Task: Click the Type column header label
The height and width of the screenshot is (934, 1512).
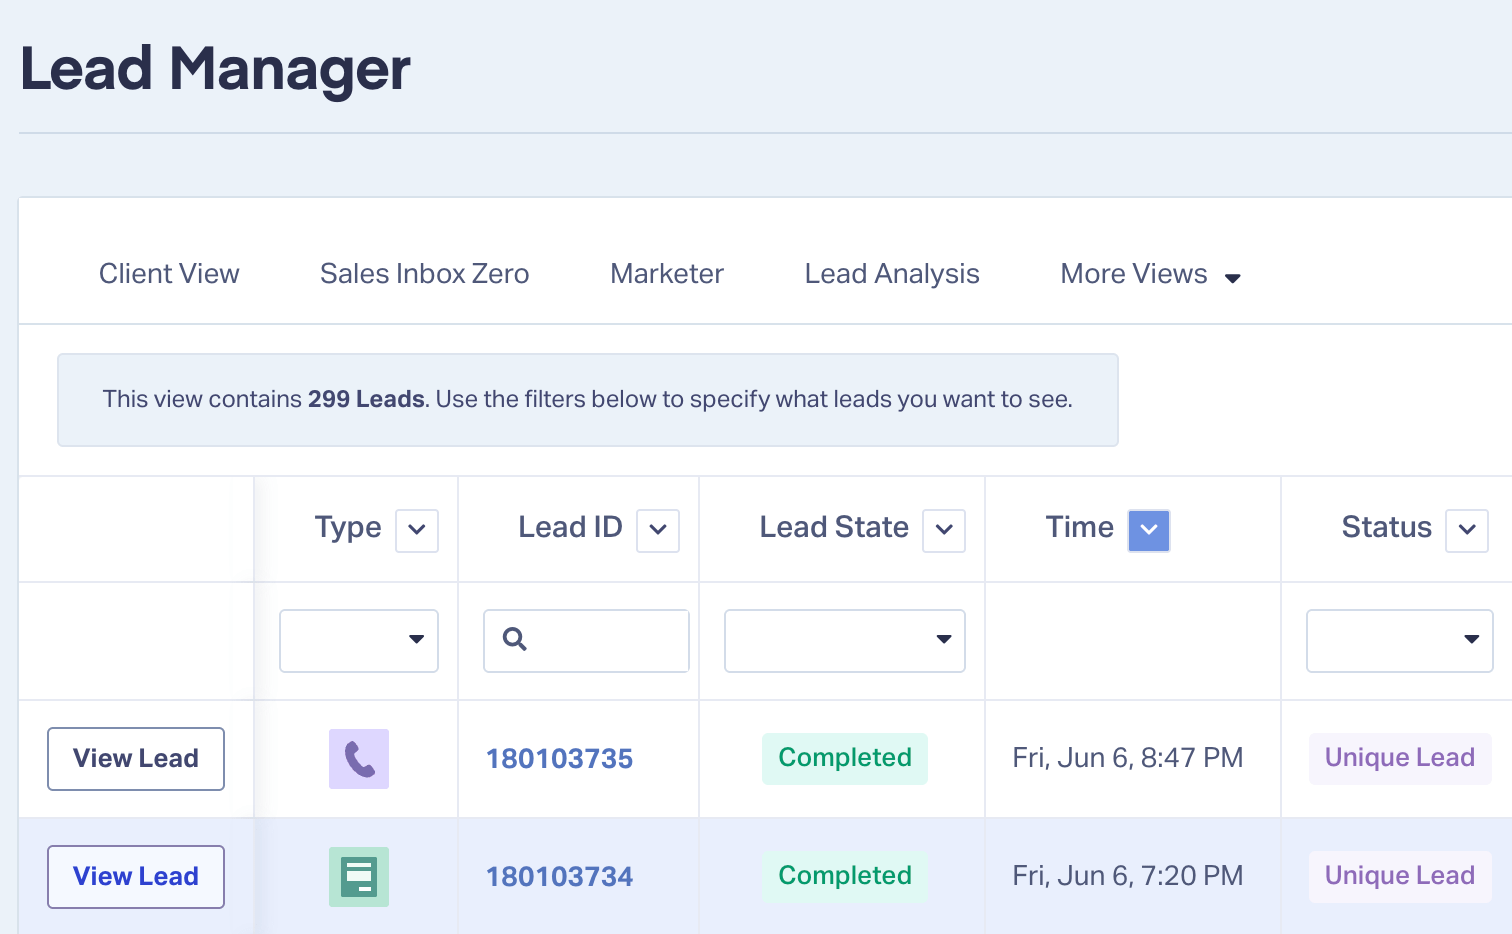Action: [x=348, y=528]
